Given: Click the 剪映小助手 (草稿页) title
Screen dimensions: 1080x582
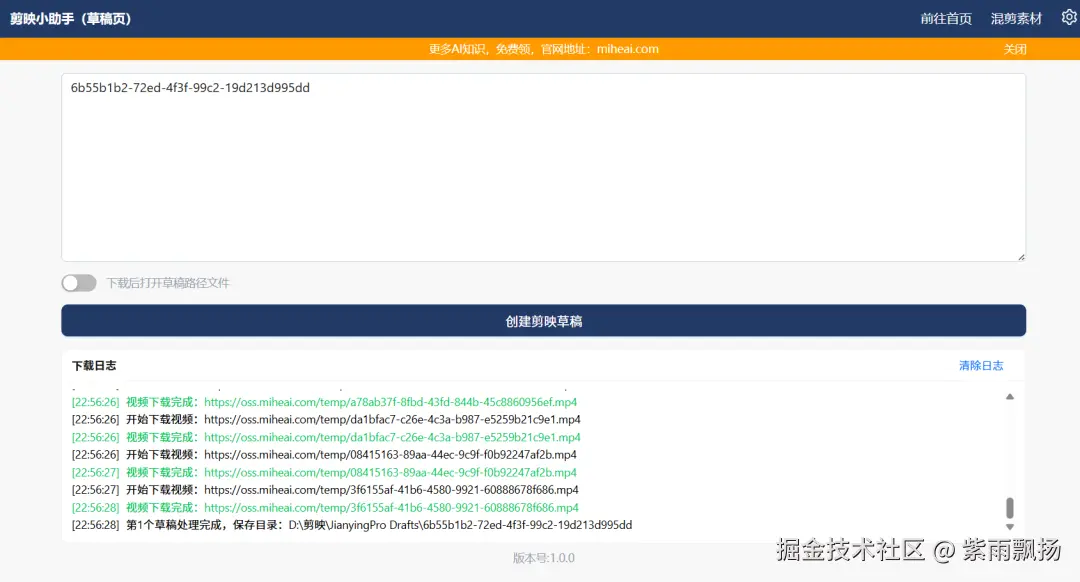Looking at the screenshot, I should click(x=70, y=19).
